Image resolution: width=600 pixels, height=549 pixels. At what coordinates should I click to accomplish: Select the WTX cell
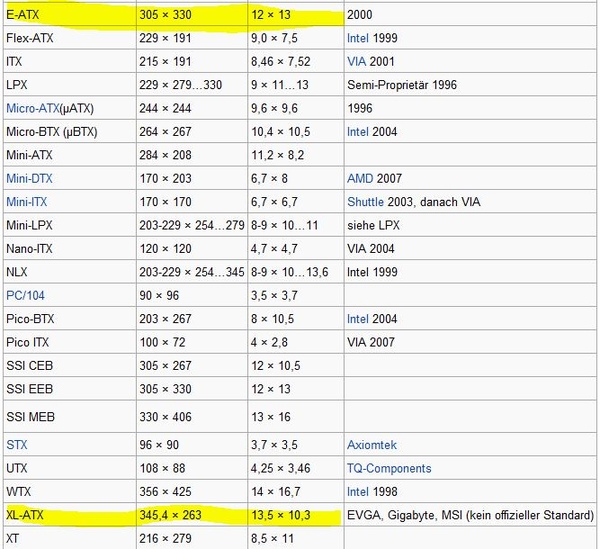point(70,491)
